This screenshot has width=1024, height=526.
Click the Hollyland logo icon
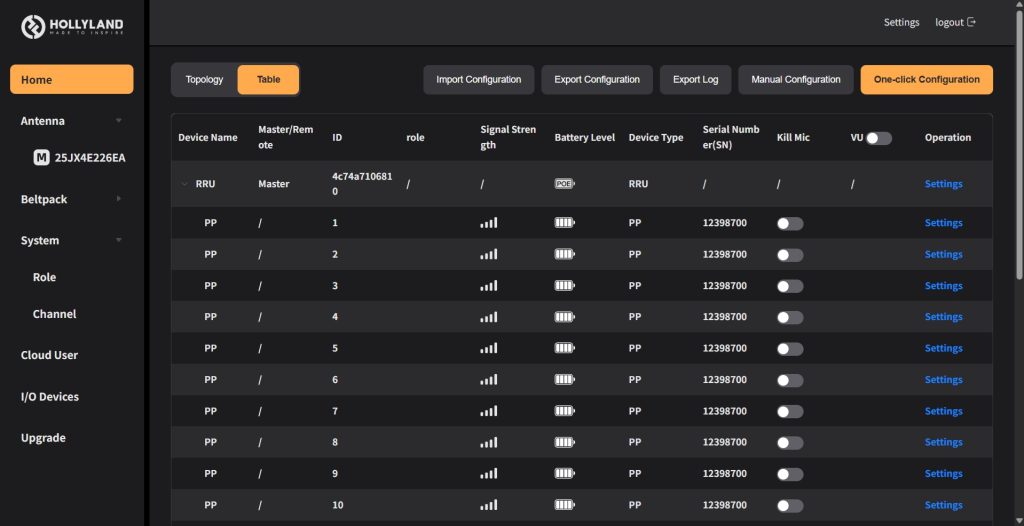34,27
